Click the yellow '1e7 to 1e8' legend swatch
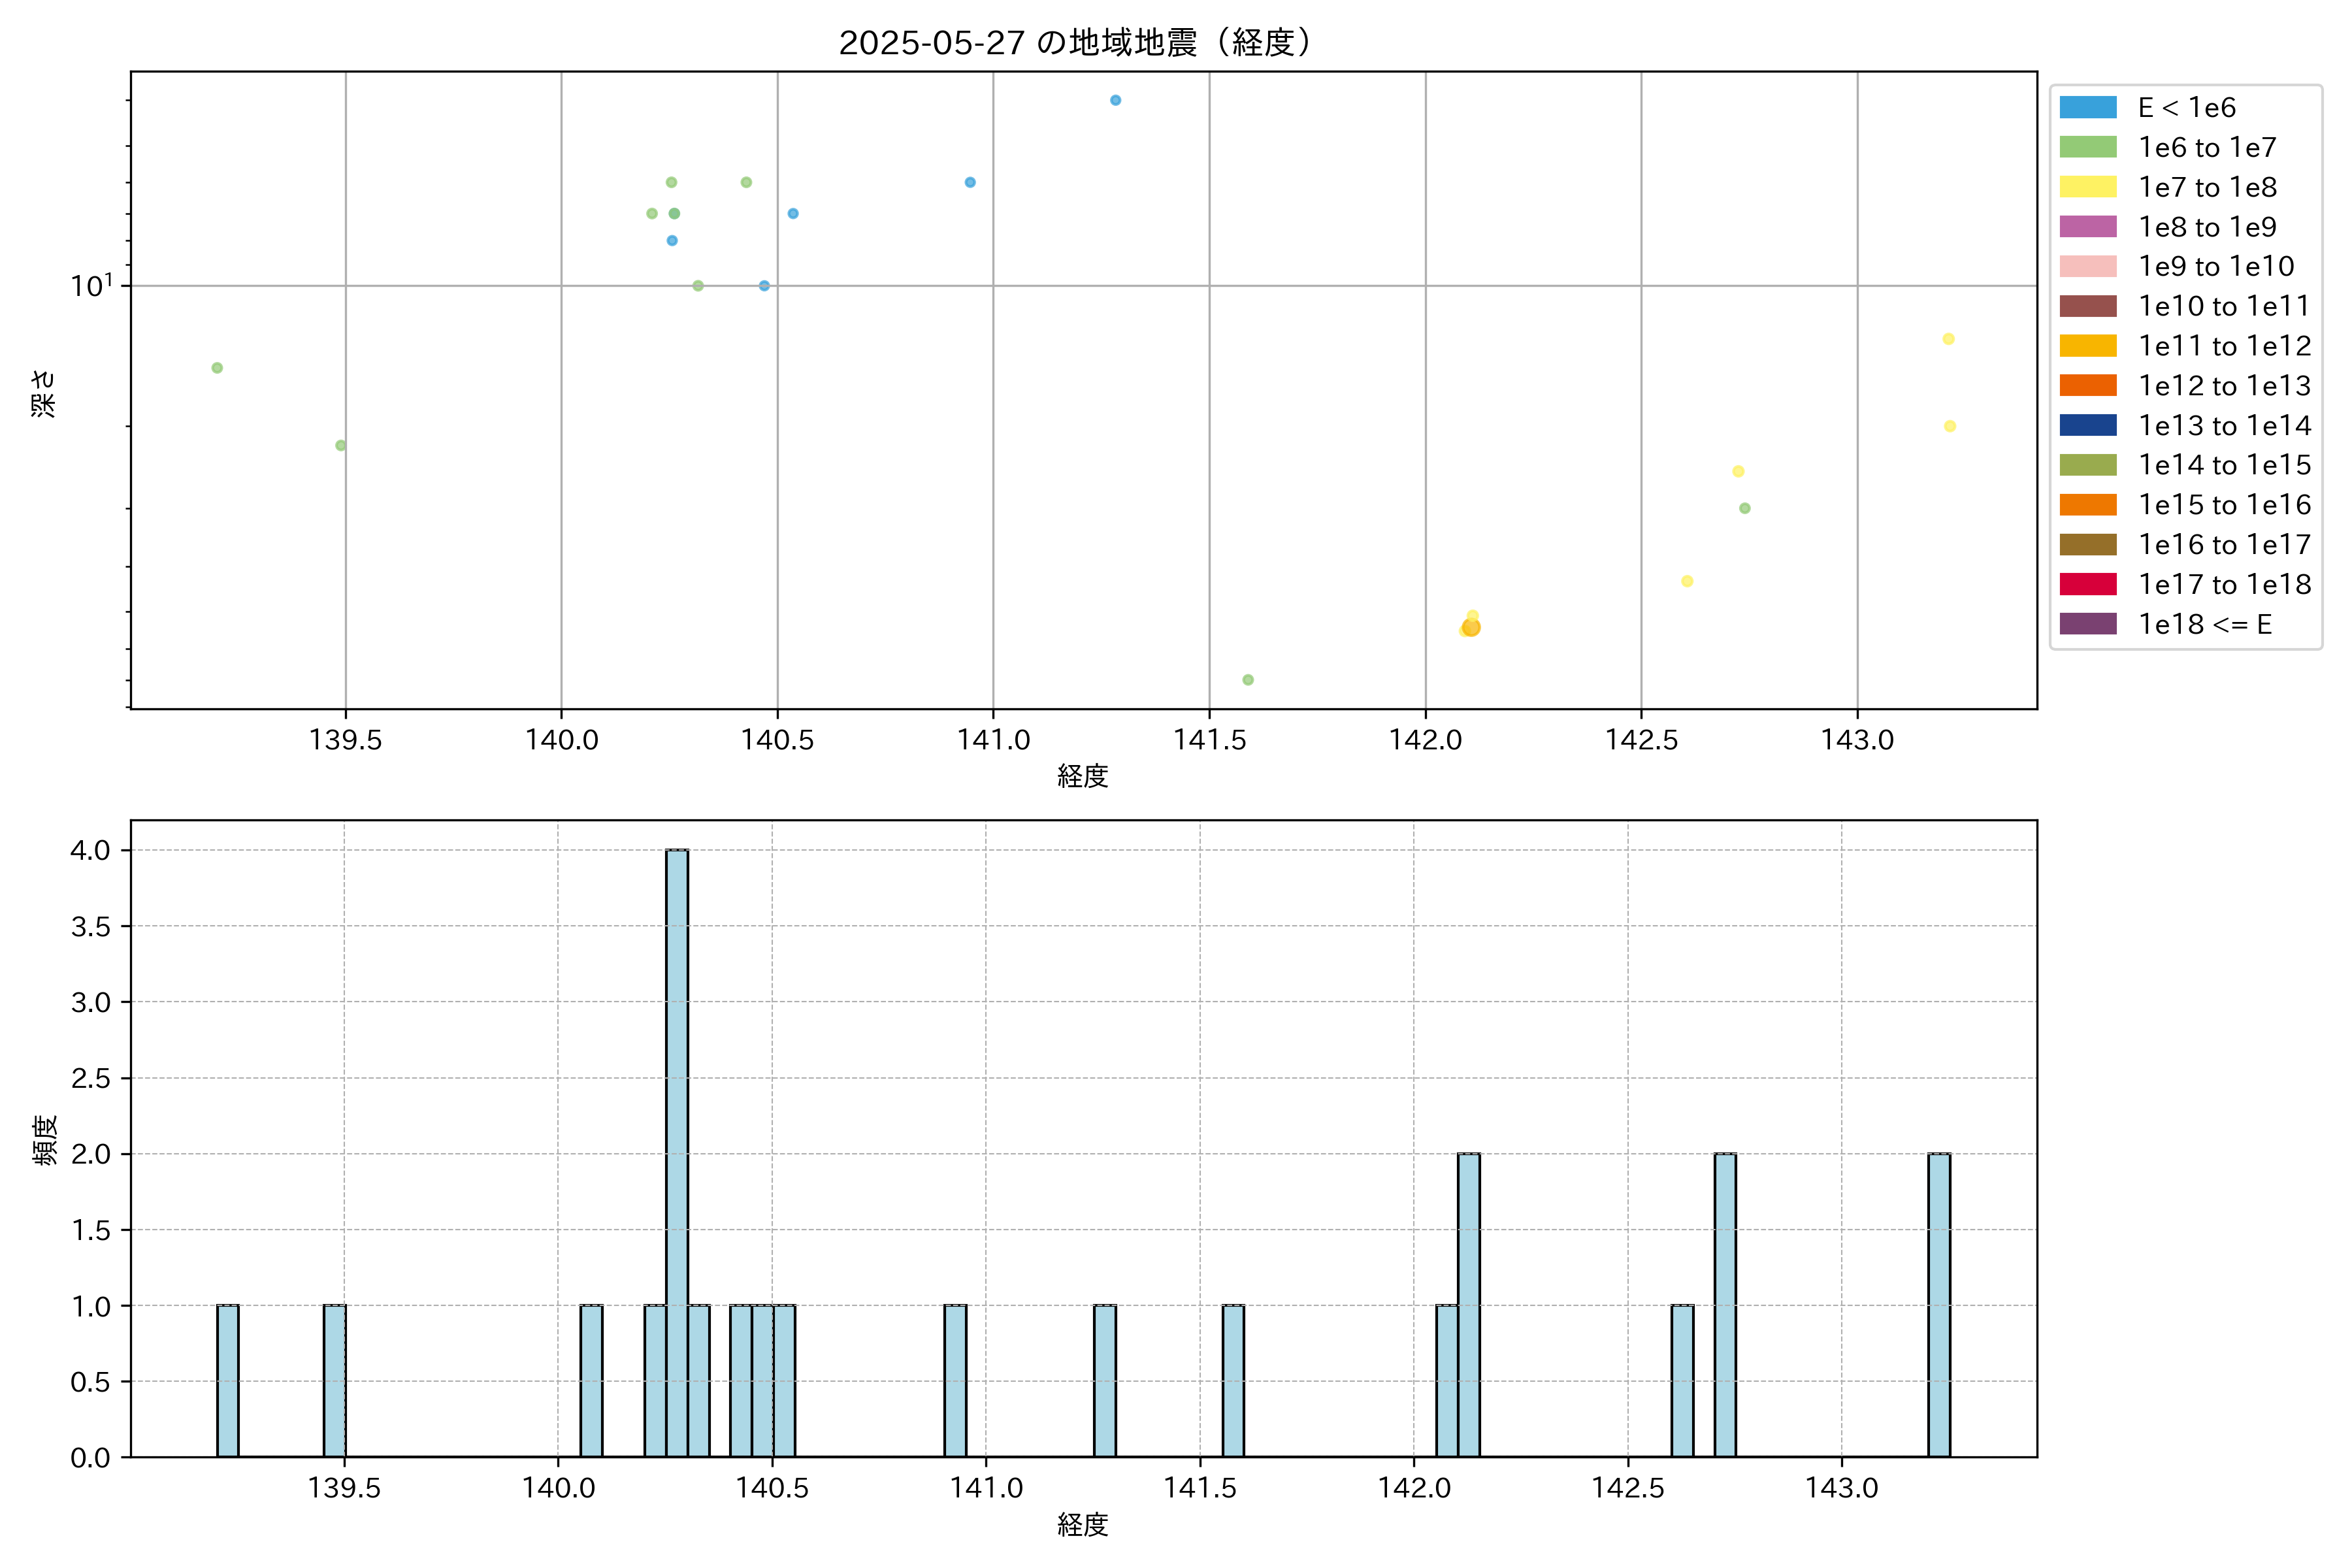Viewport: 2352px width, 1568px height. point(2088,187)
